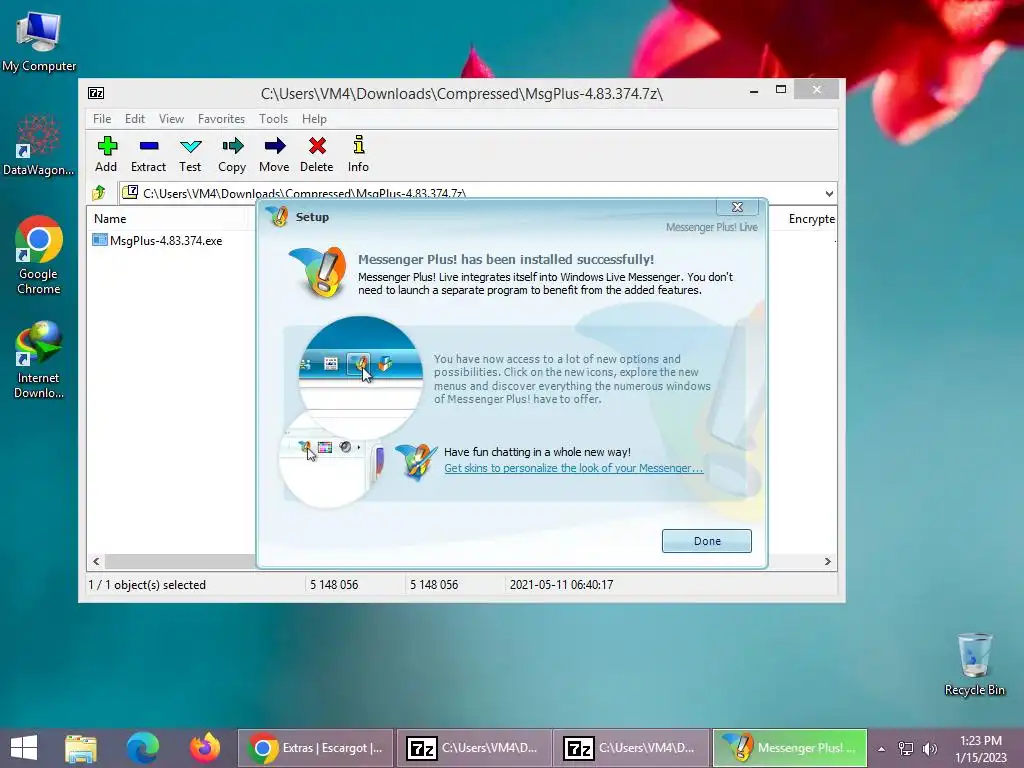The image size is (1024, 768).
Task: Click the up-folder icon beside address bar
Action: pos(99,193)
